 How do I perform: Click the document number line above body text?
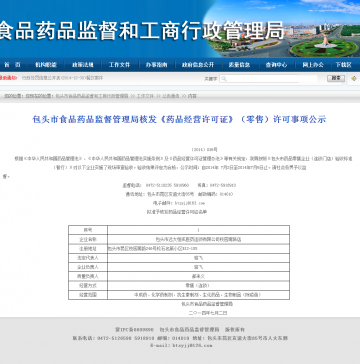(x=204, y=150)
